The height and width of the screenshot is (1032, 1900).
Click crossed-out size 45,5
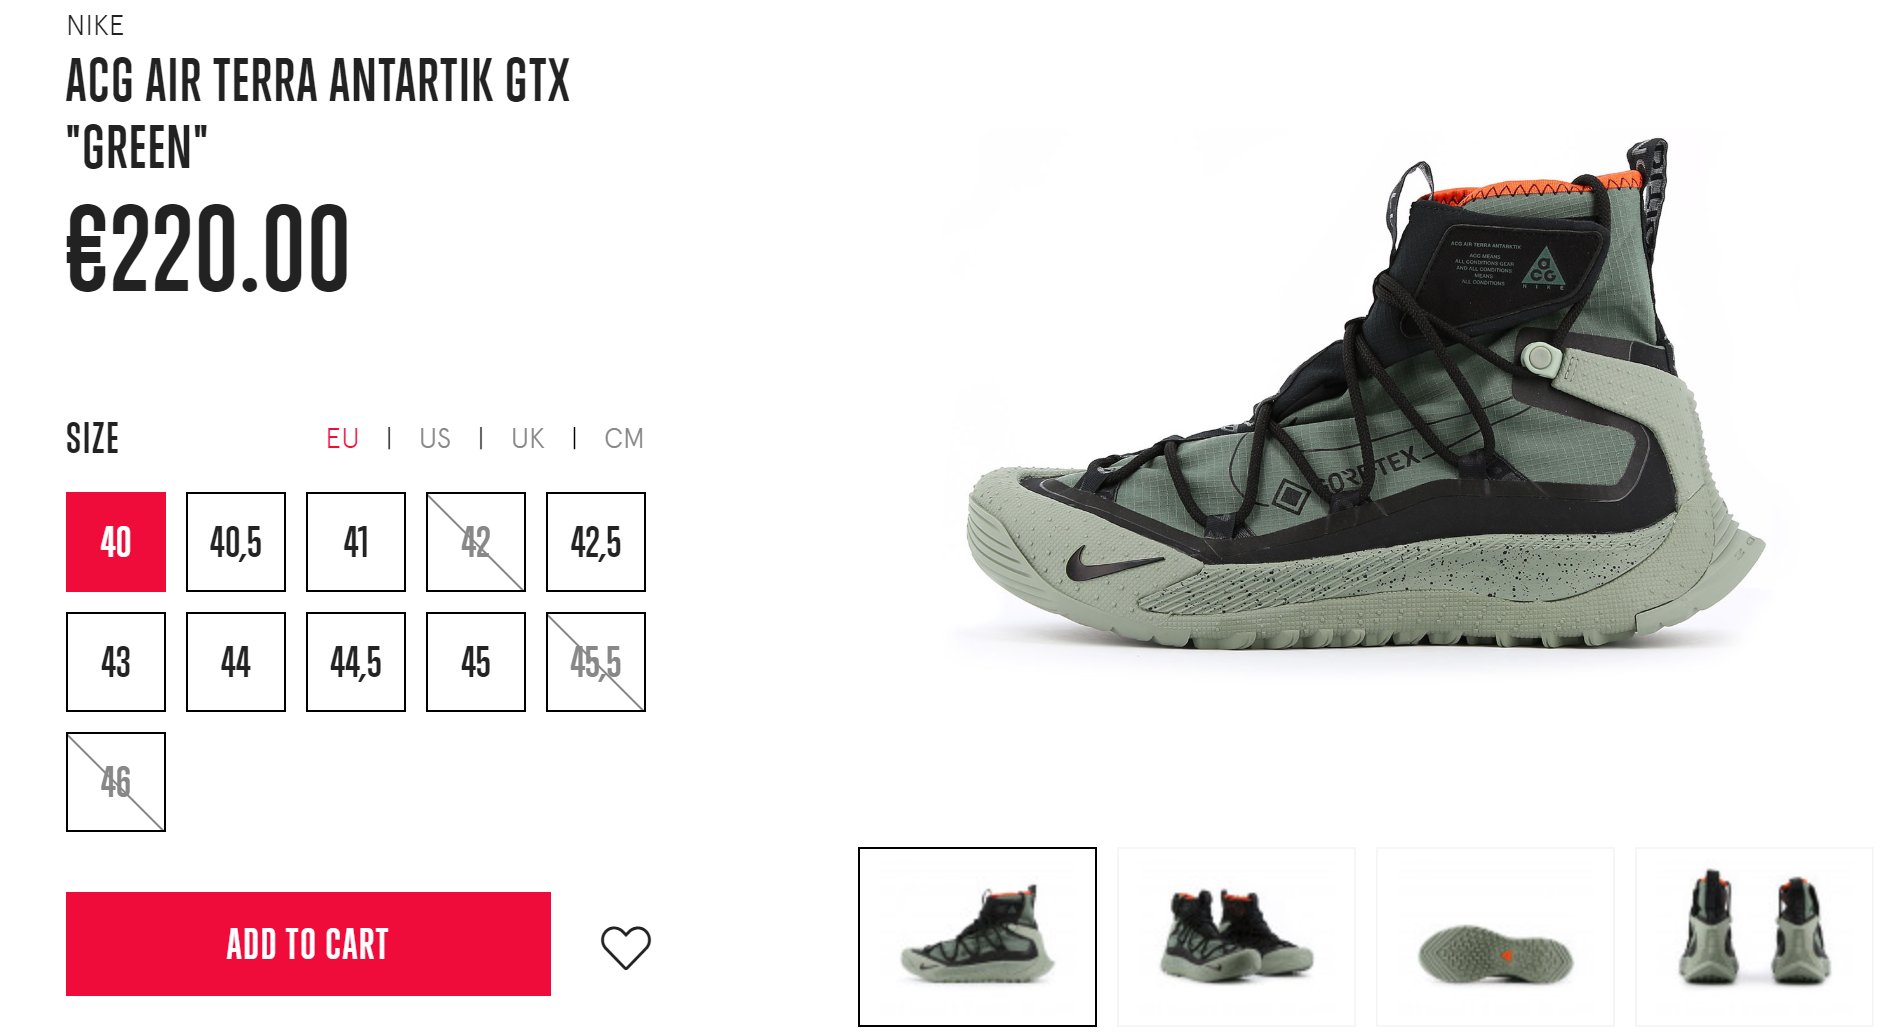pyautogui.click(x=596, y=662)
